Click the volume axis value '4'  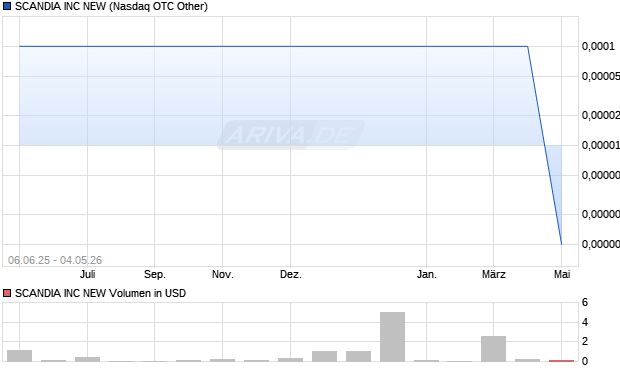pyautogui.click(x=585, y=322)
